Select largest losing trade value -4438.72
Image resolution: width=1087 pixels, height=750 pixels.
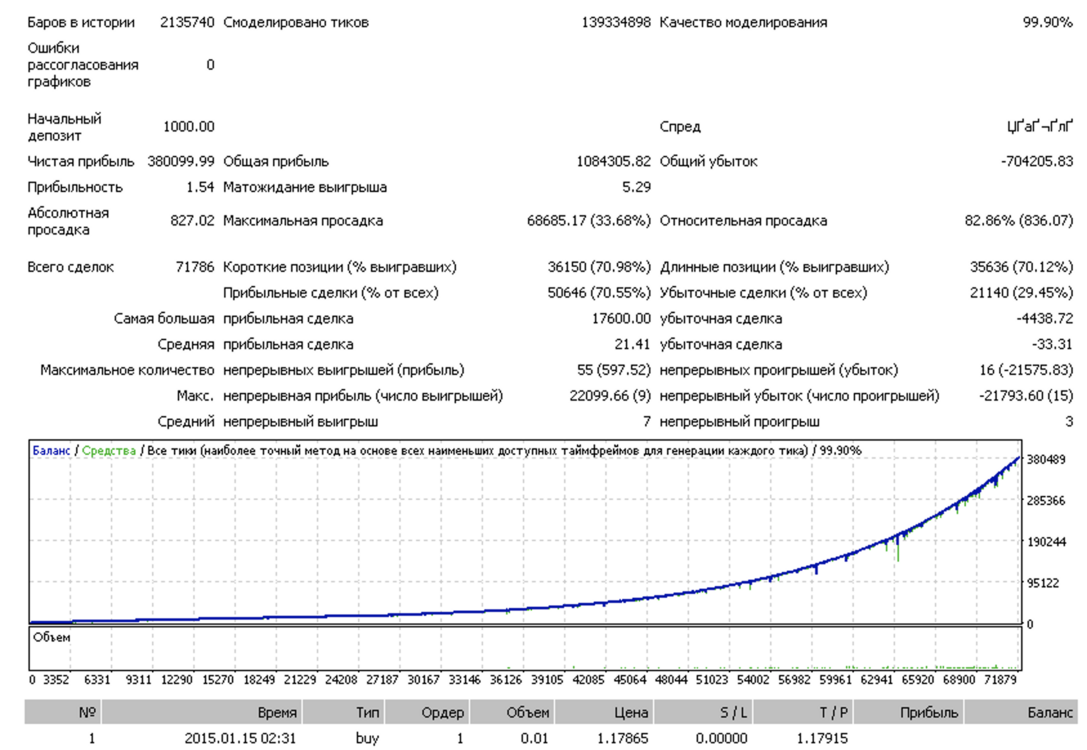pos(1044,319)
